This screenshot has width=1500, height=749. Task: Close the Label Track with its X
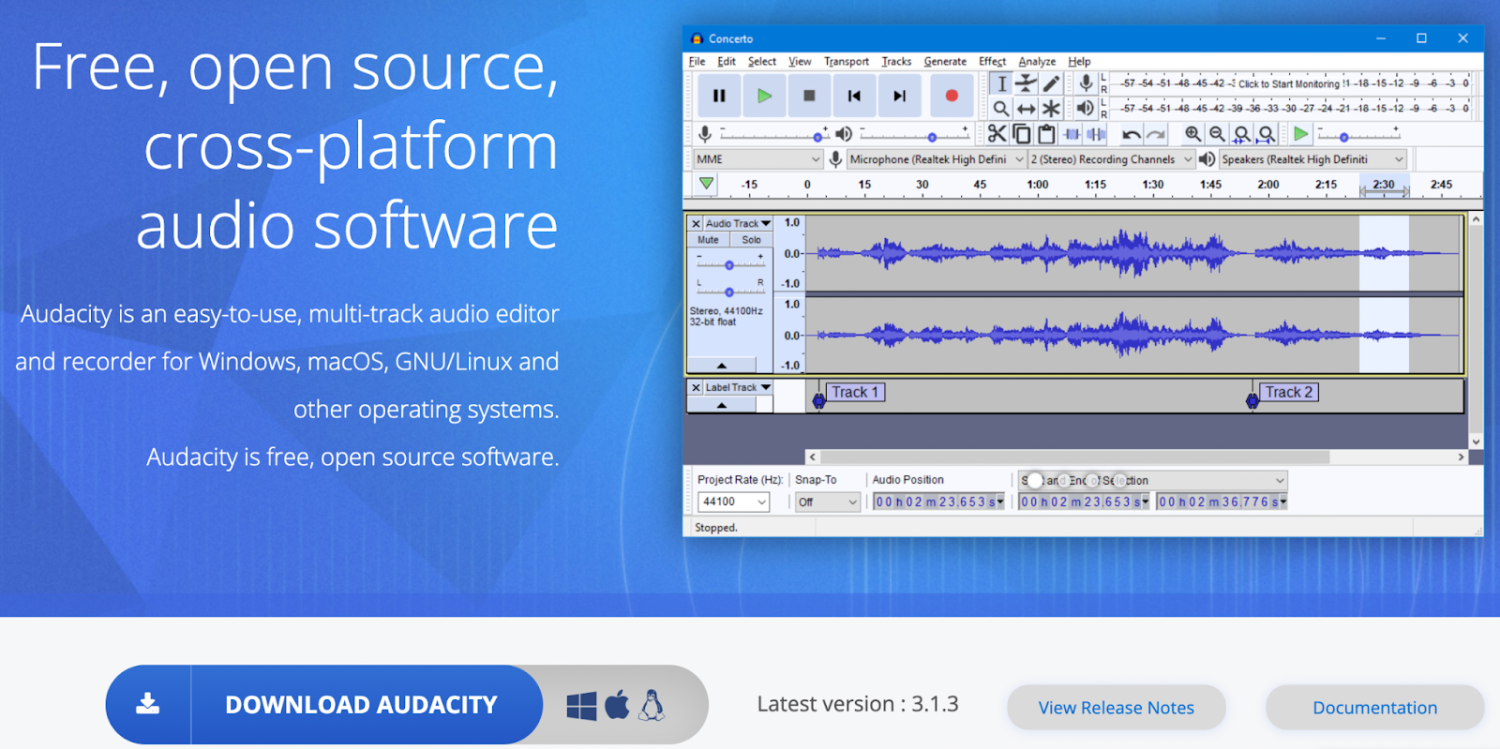tap(696, 387)
